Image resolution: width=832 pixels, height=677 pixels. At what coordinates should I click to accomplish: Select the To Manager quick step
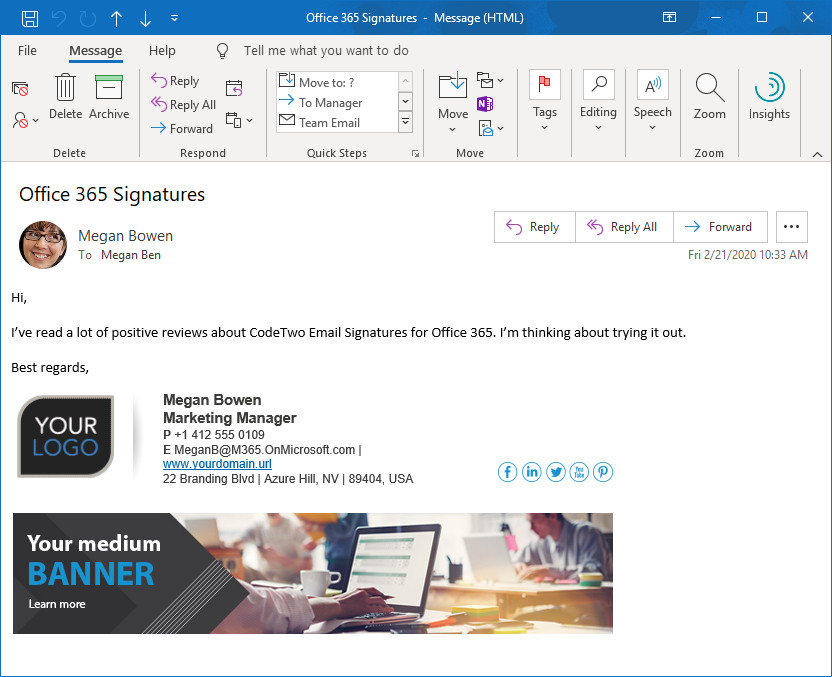point(337,102)
